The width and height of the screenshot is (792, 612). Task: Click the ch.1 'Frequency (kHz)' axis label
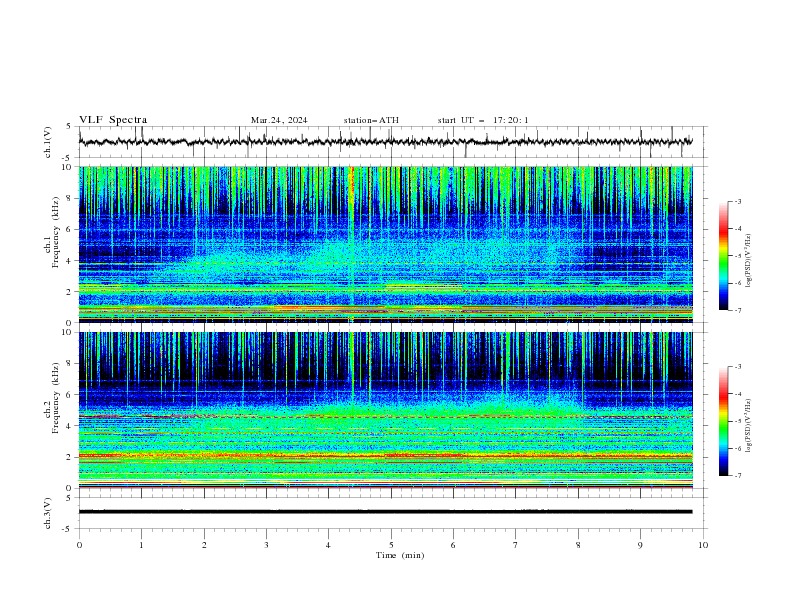pos(56,233)
